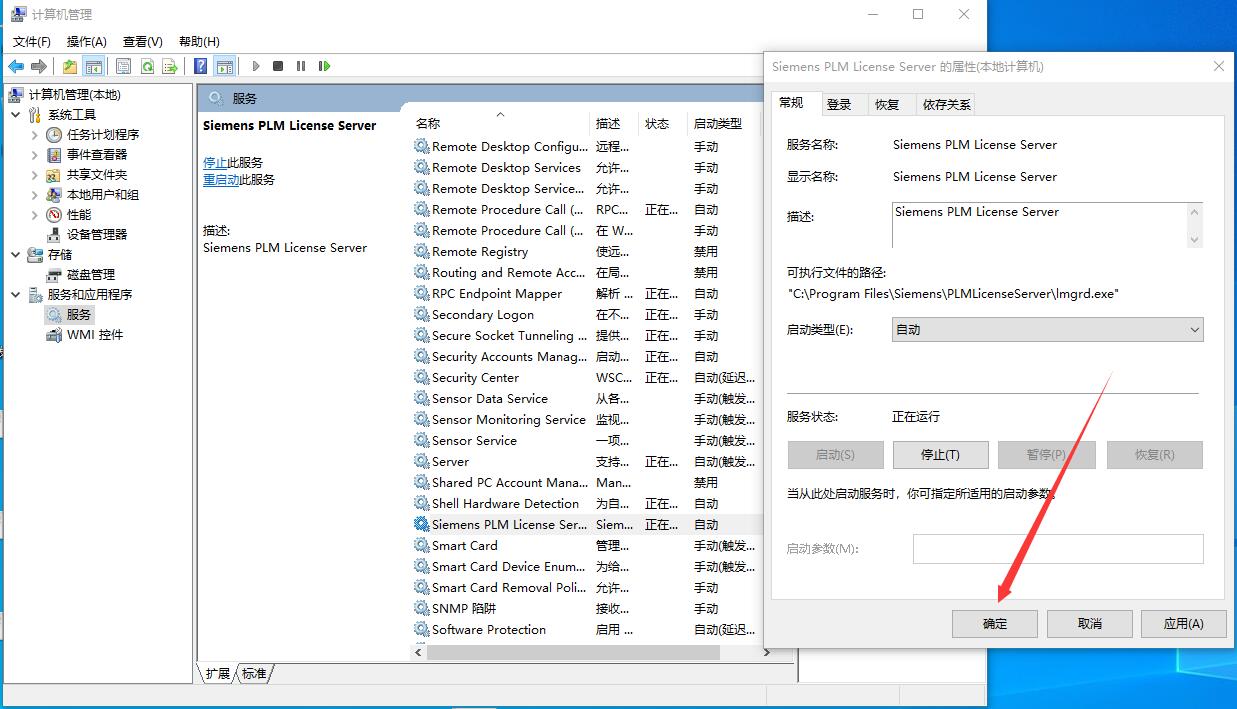The height and width of the screenshot is (709, 1237).
Task: Select WMI 控件 tree node
Action: click(x=94, y=334)
